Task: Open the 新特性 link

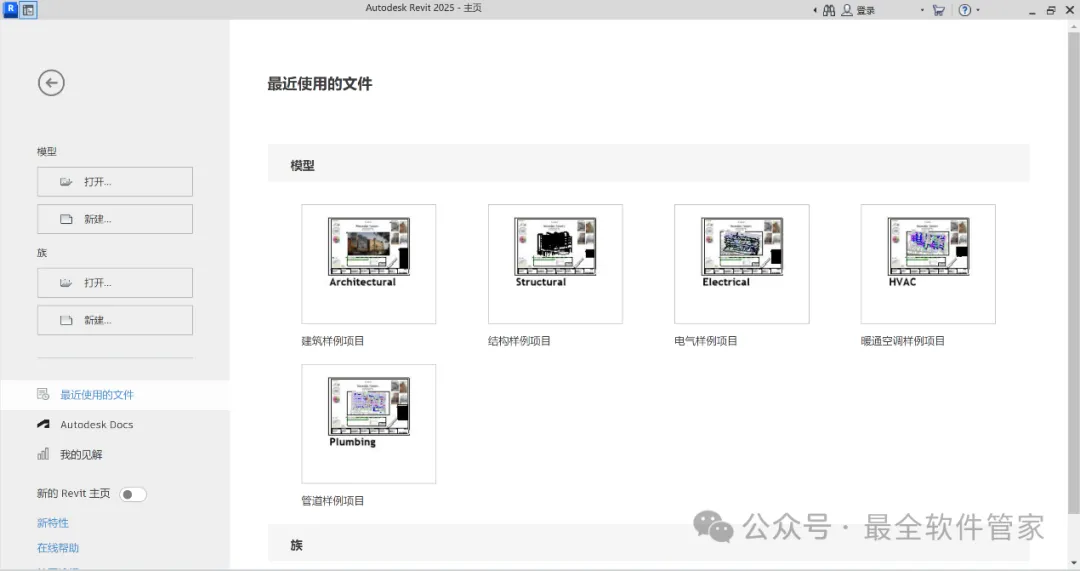Action: coord(52,523)
